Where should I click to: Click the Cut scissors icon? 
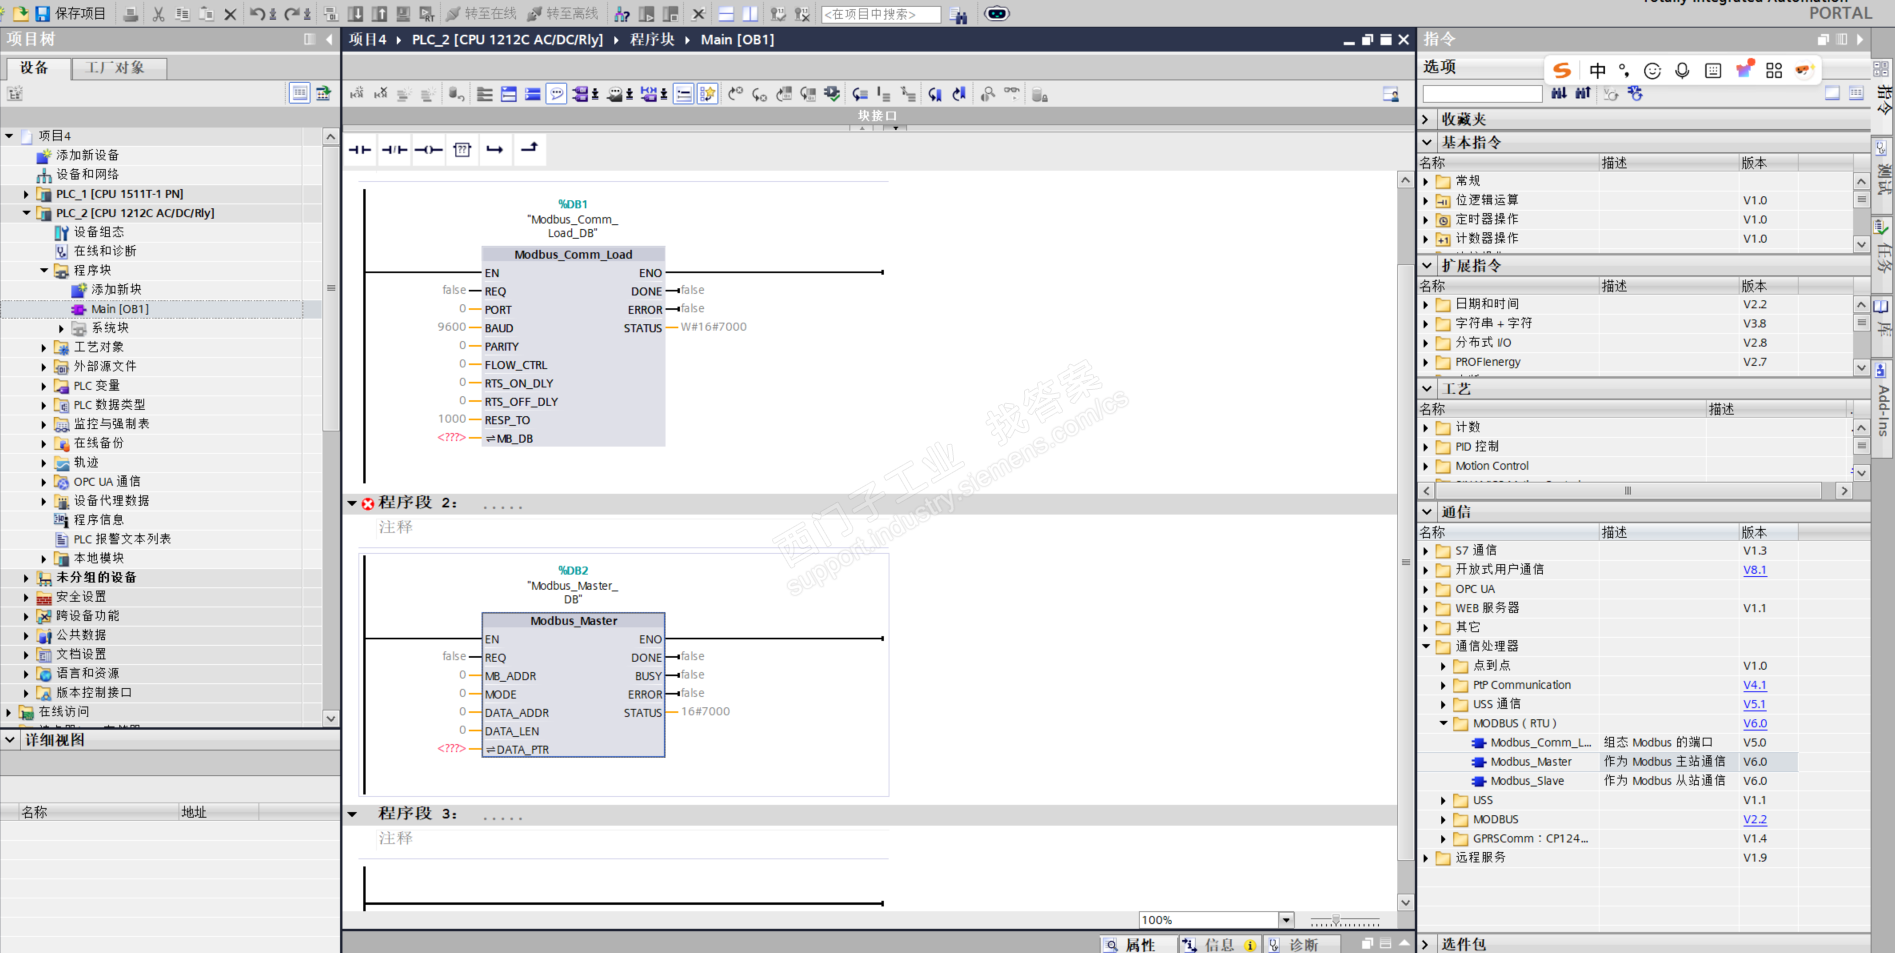[x=158, y=14]
